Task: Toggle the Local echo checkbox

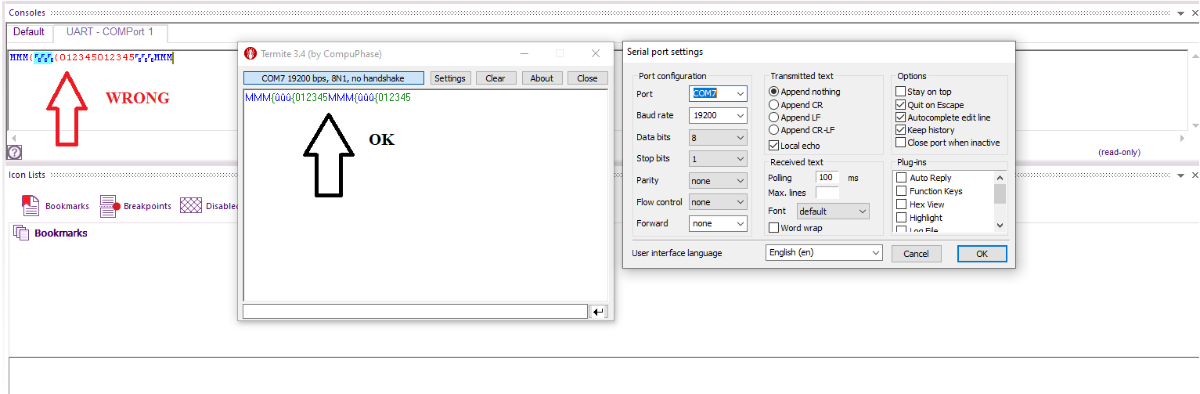Action: pos(773,145)
